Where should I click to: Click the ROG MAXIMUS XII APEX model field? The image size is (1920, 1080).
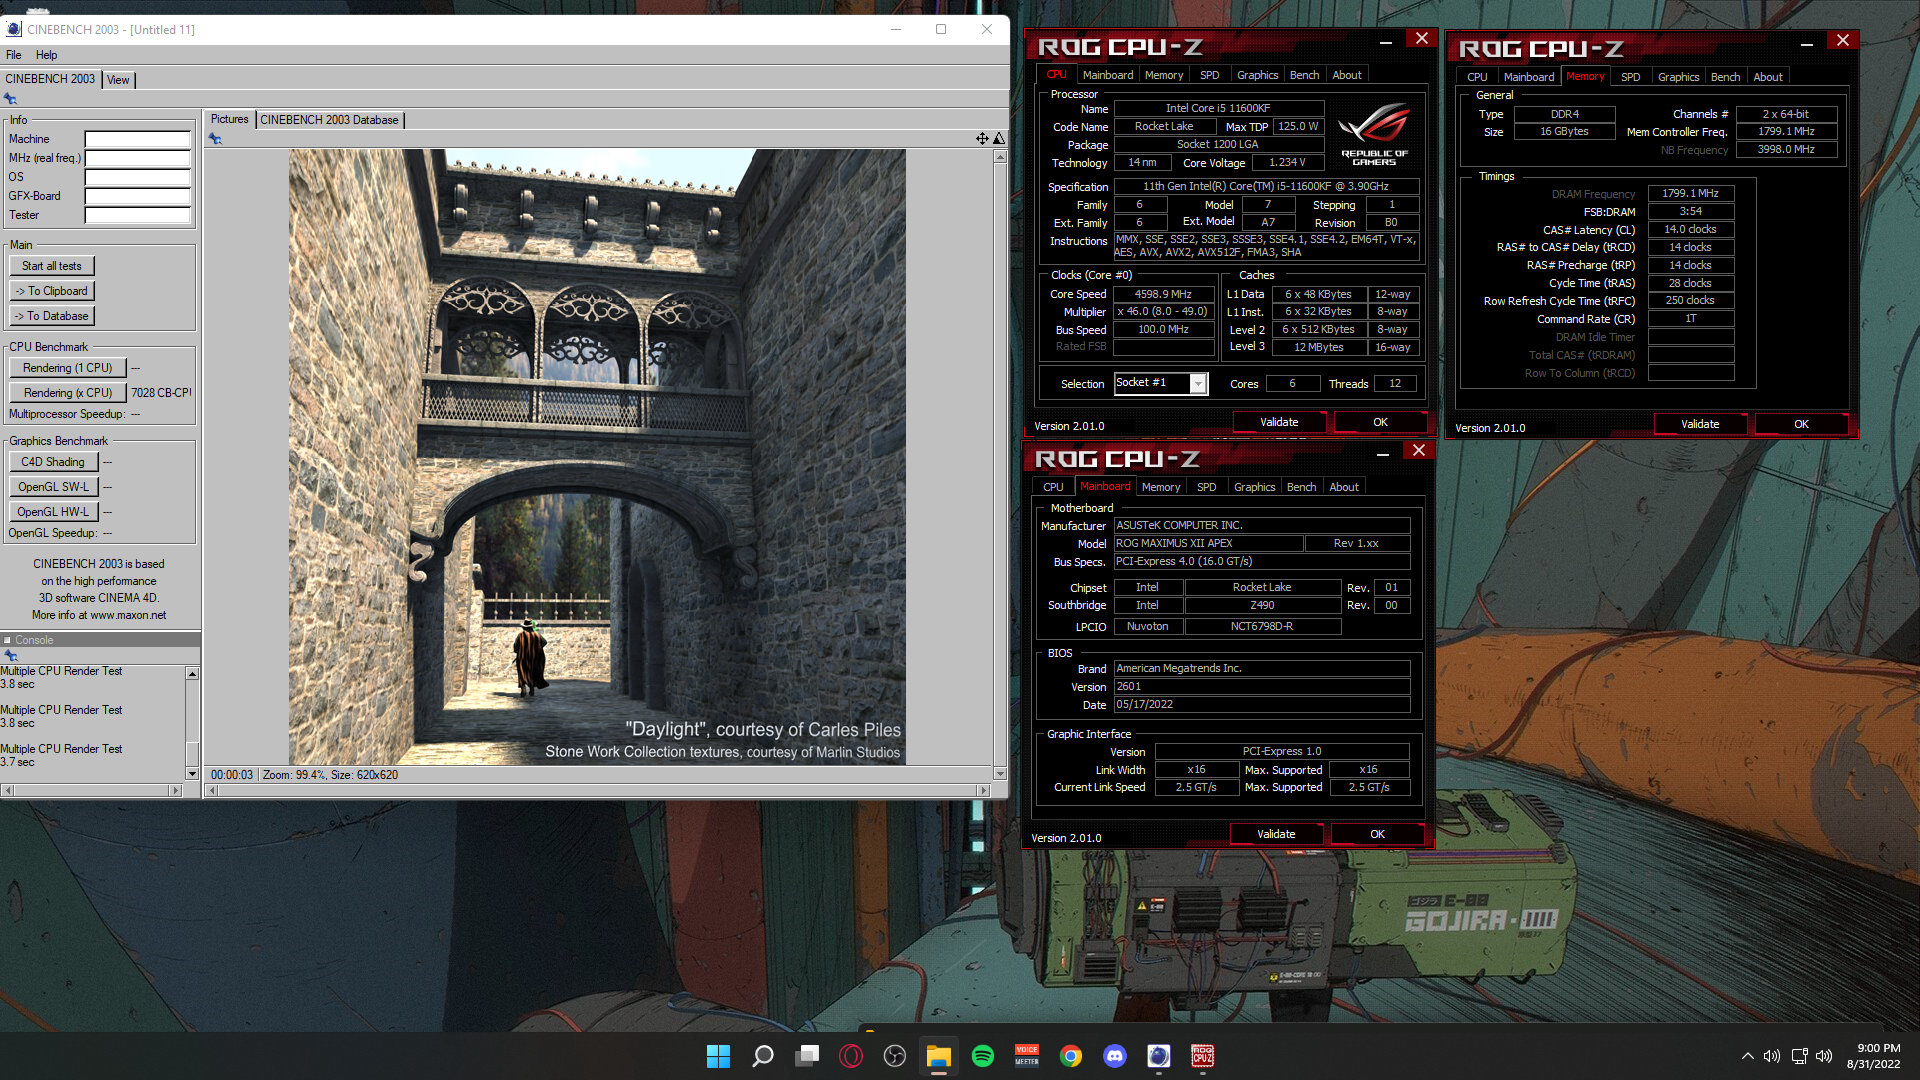pos(1208,543)
